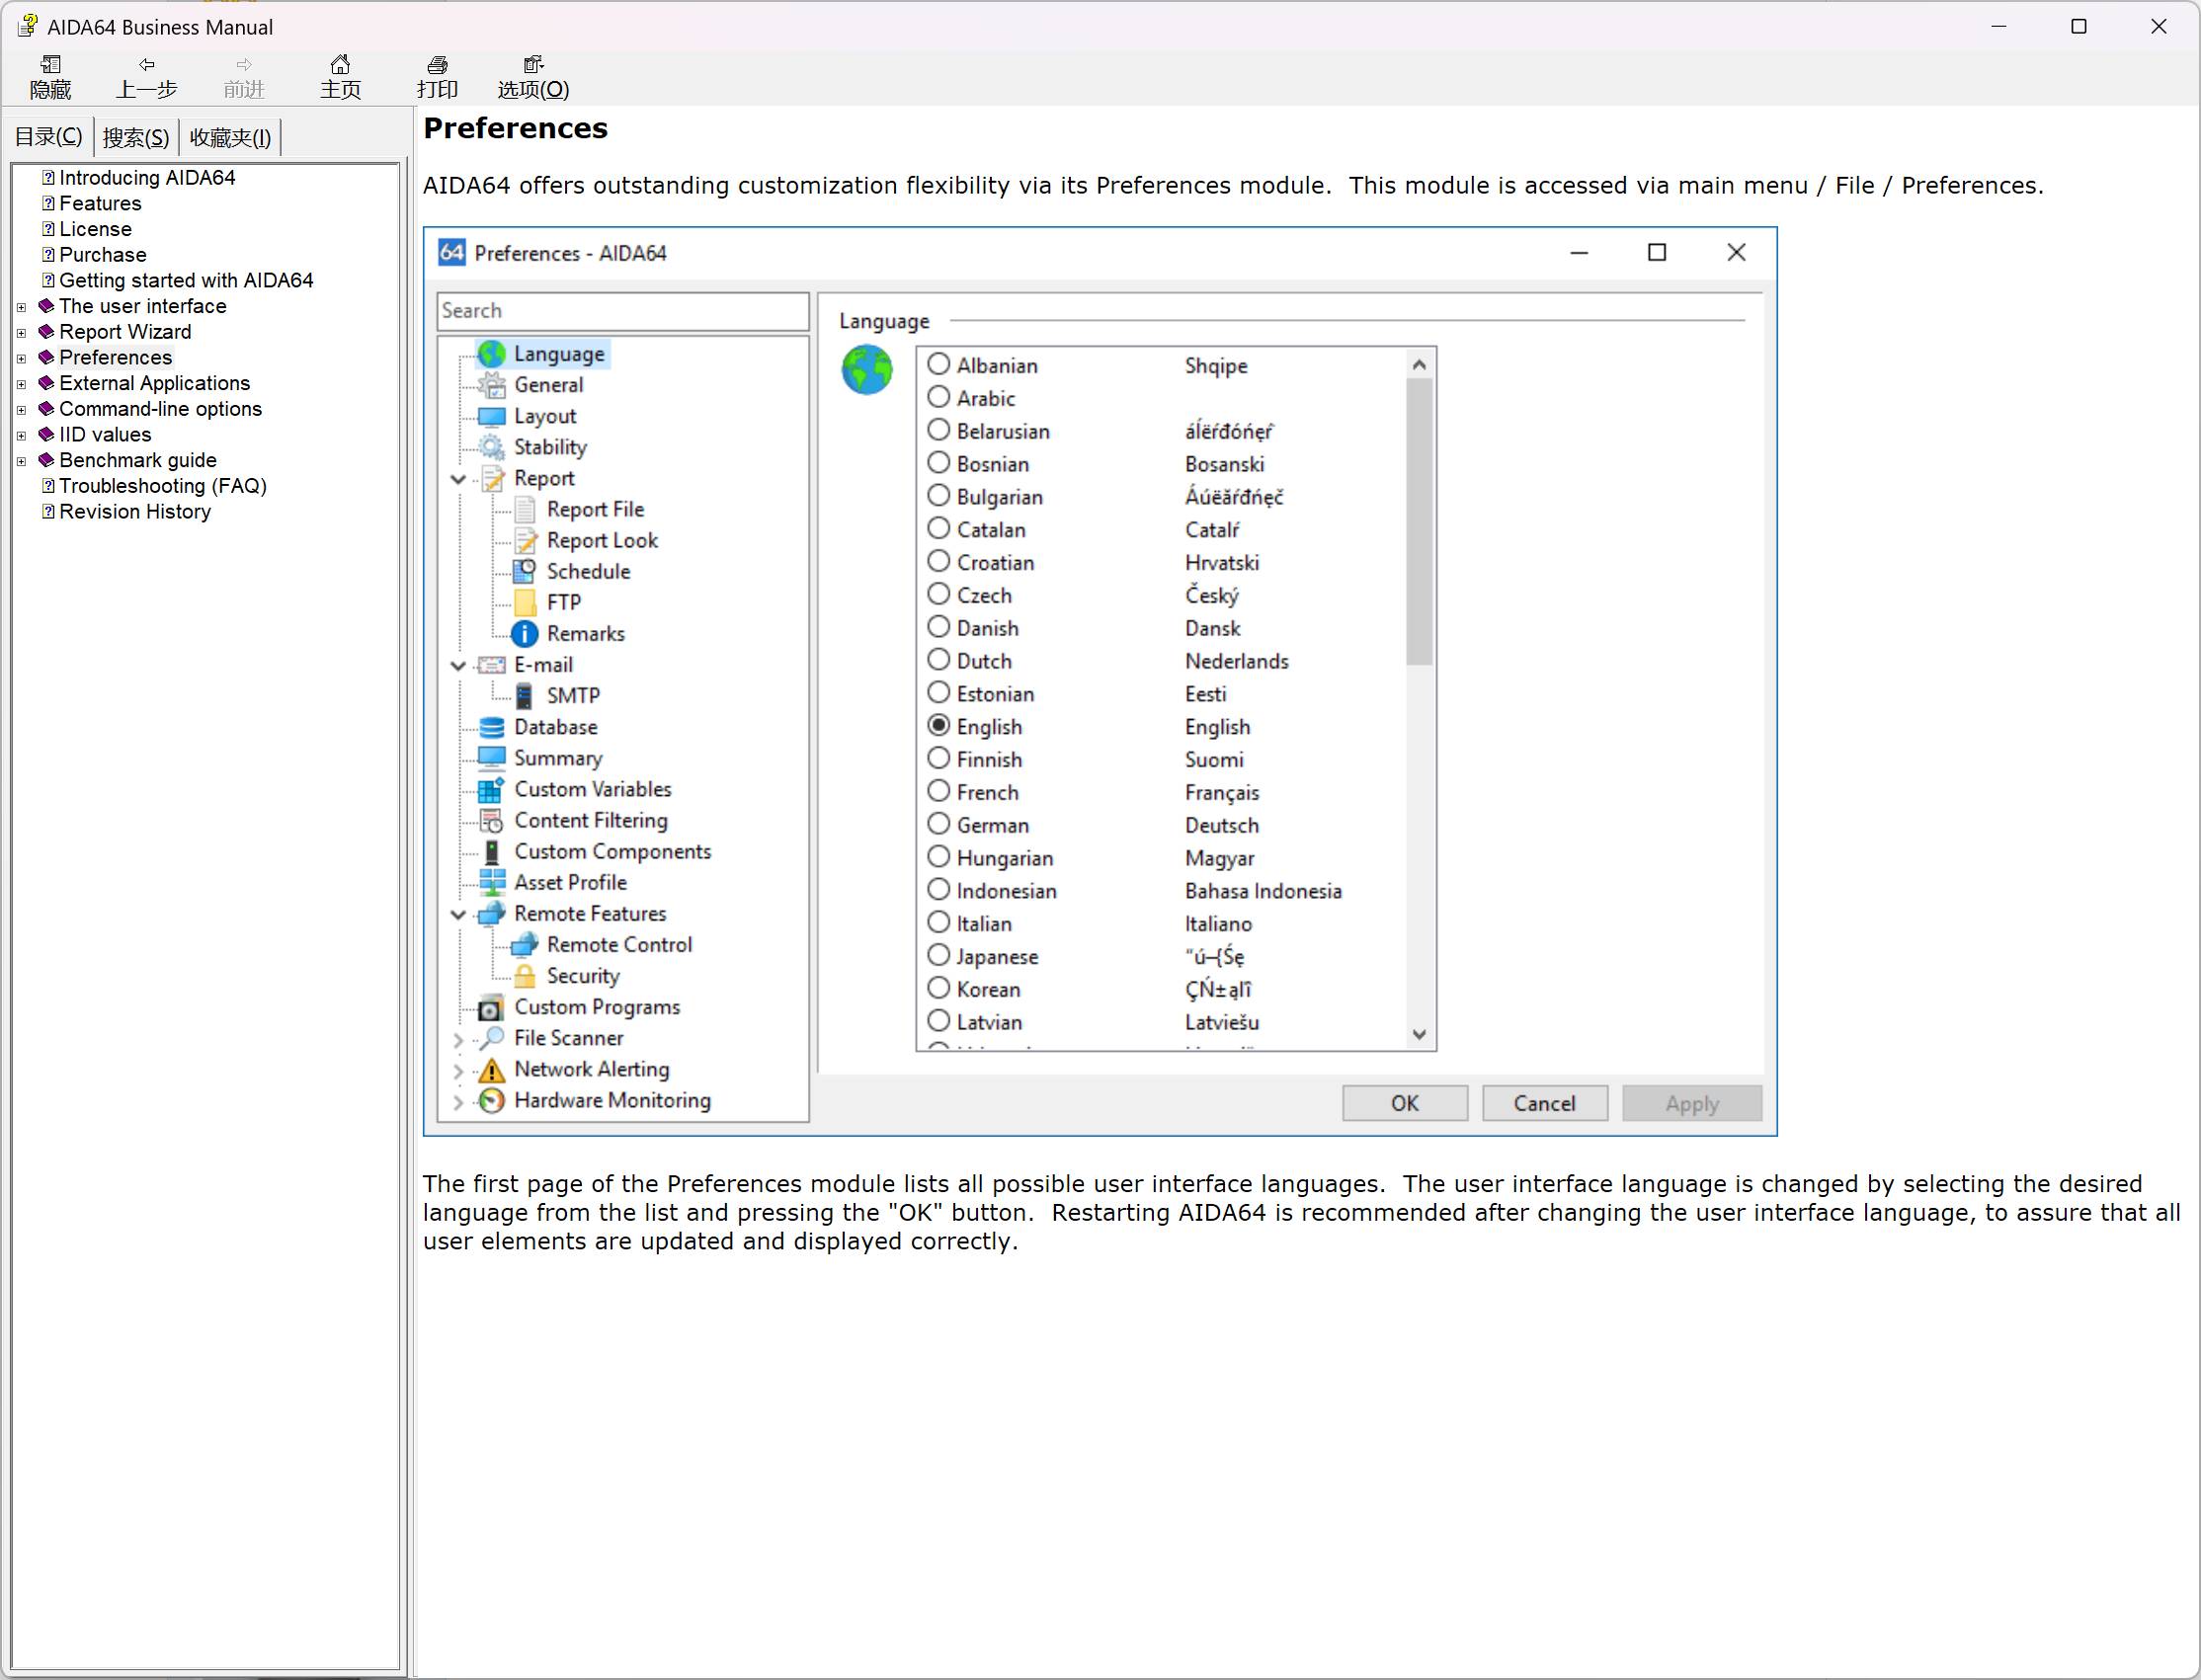2201x1680 pixels.
Task: Click the page icon beside Revision History
Action: click(x=48, y=511)
